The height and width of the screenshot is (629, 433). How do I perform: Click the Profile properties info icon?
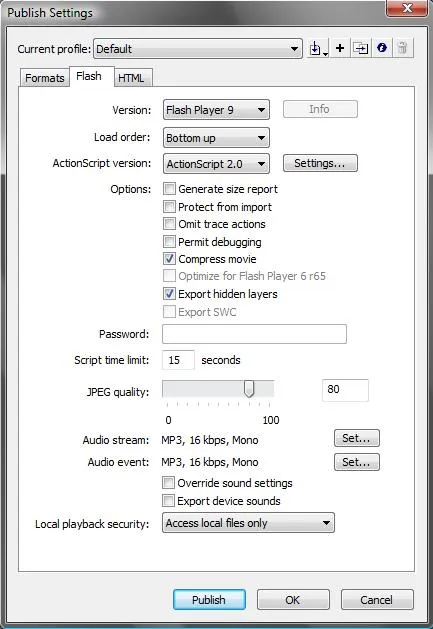(x=382, y=49)
